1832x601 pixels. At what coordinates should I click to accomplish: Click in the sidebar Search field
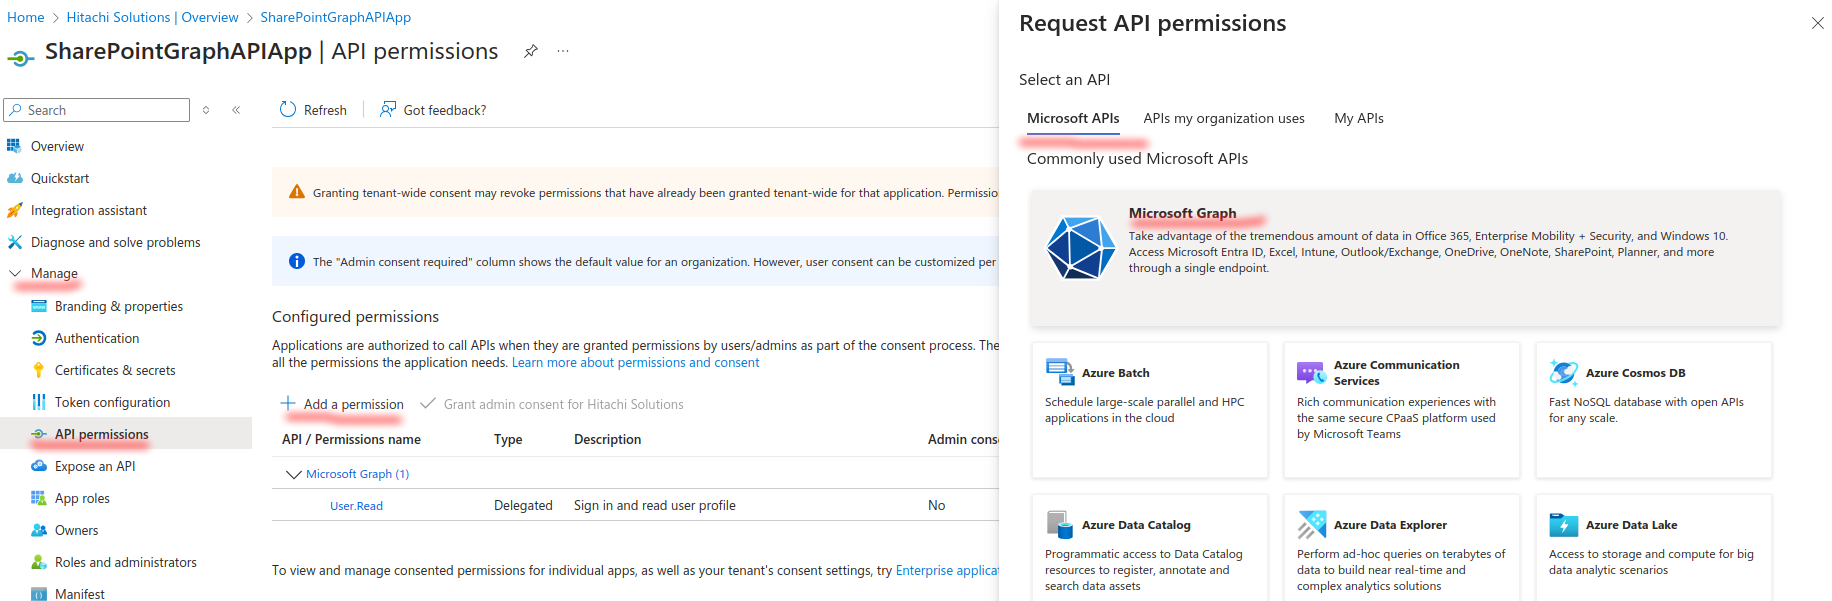97,110
